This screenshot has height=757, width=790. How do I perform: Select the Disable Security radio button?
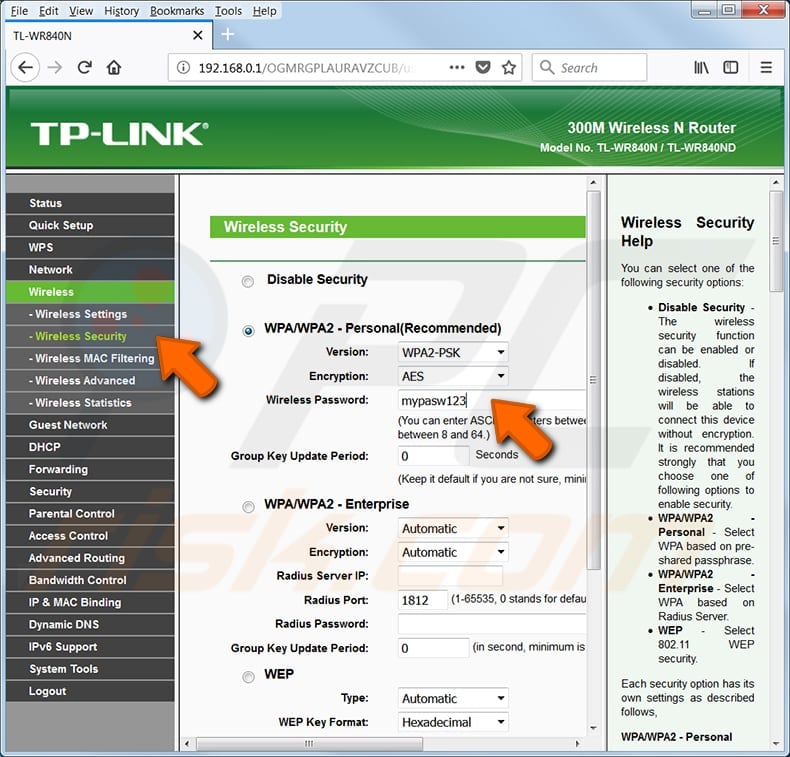(x=247, y=281)
